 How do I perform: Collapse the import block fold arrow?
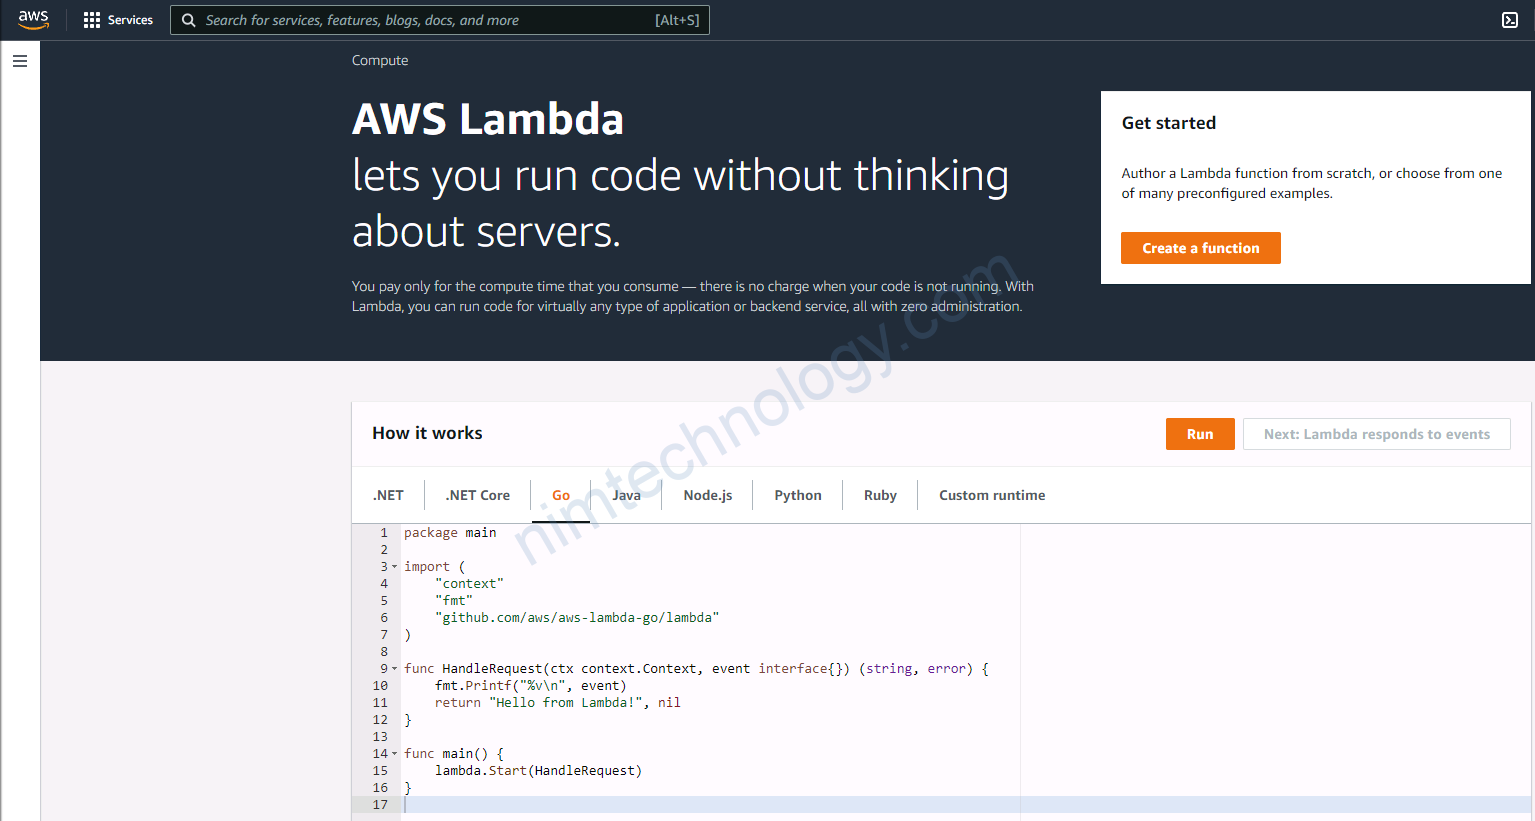pyautogui.click(x=394, y=567)
